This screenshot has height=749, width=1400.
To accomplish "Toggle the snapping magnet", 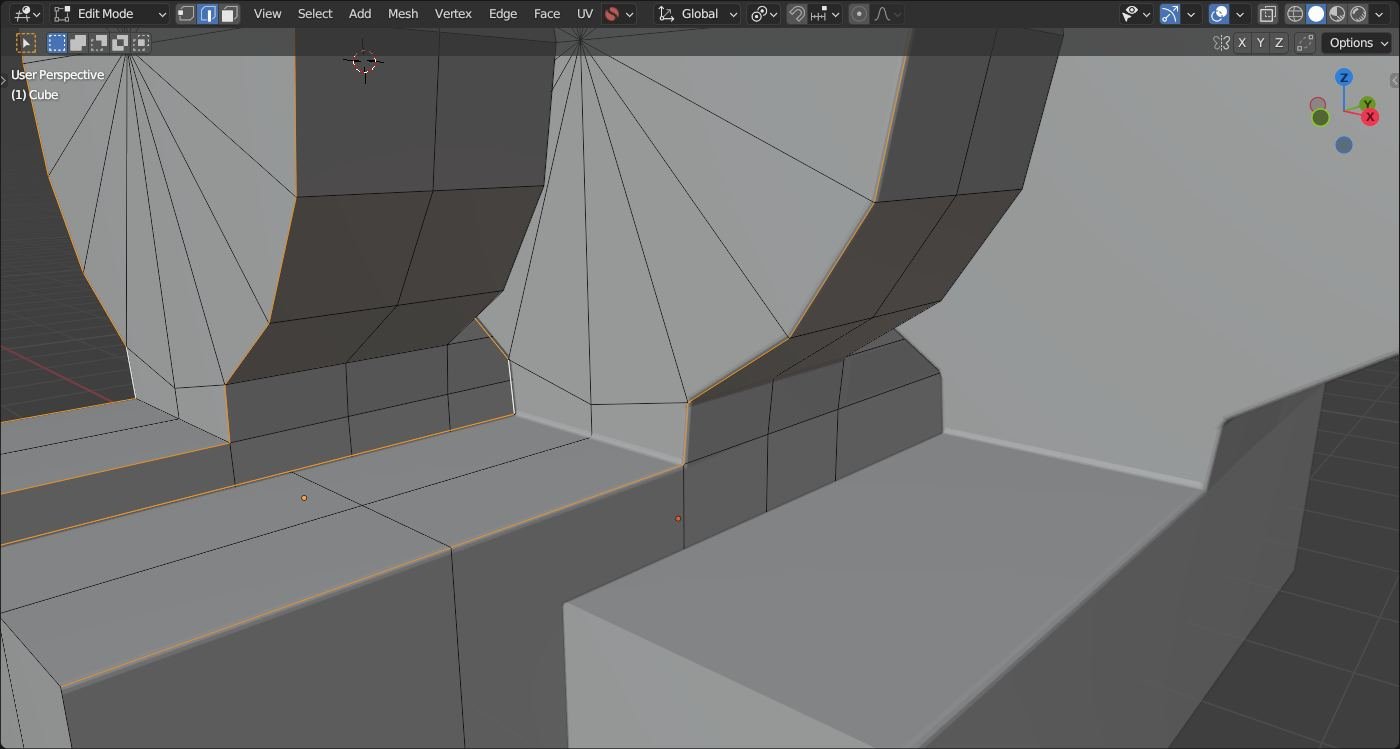I will click(797, 14).
